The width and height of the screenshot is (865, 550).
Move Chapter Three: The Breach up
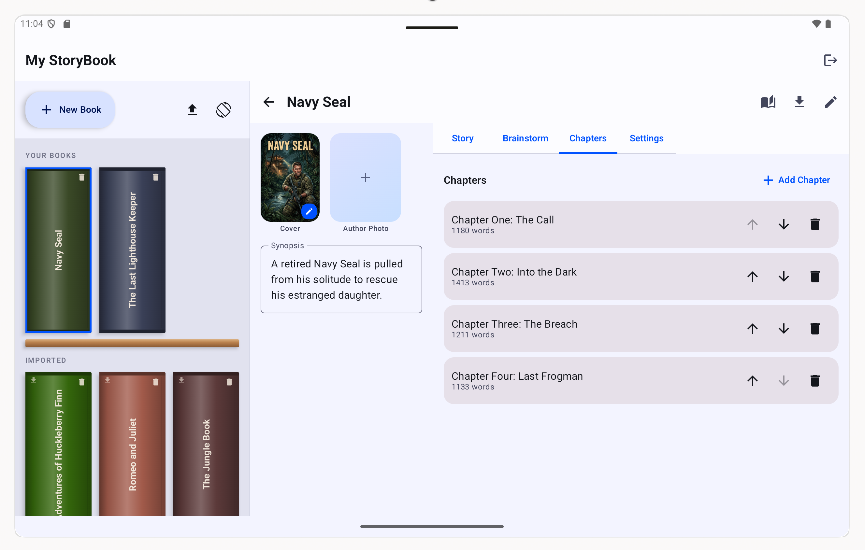(752, 329)
